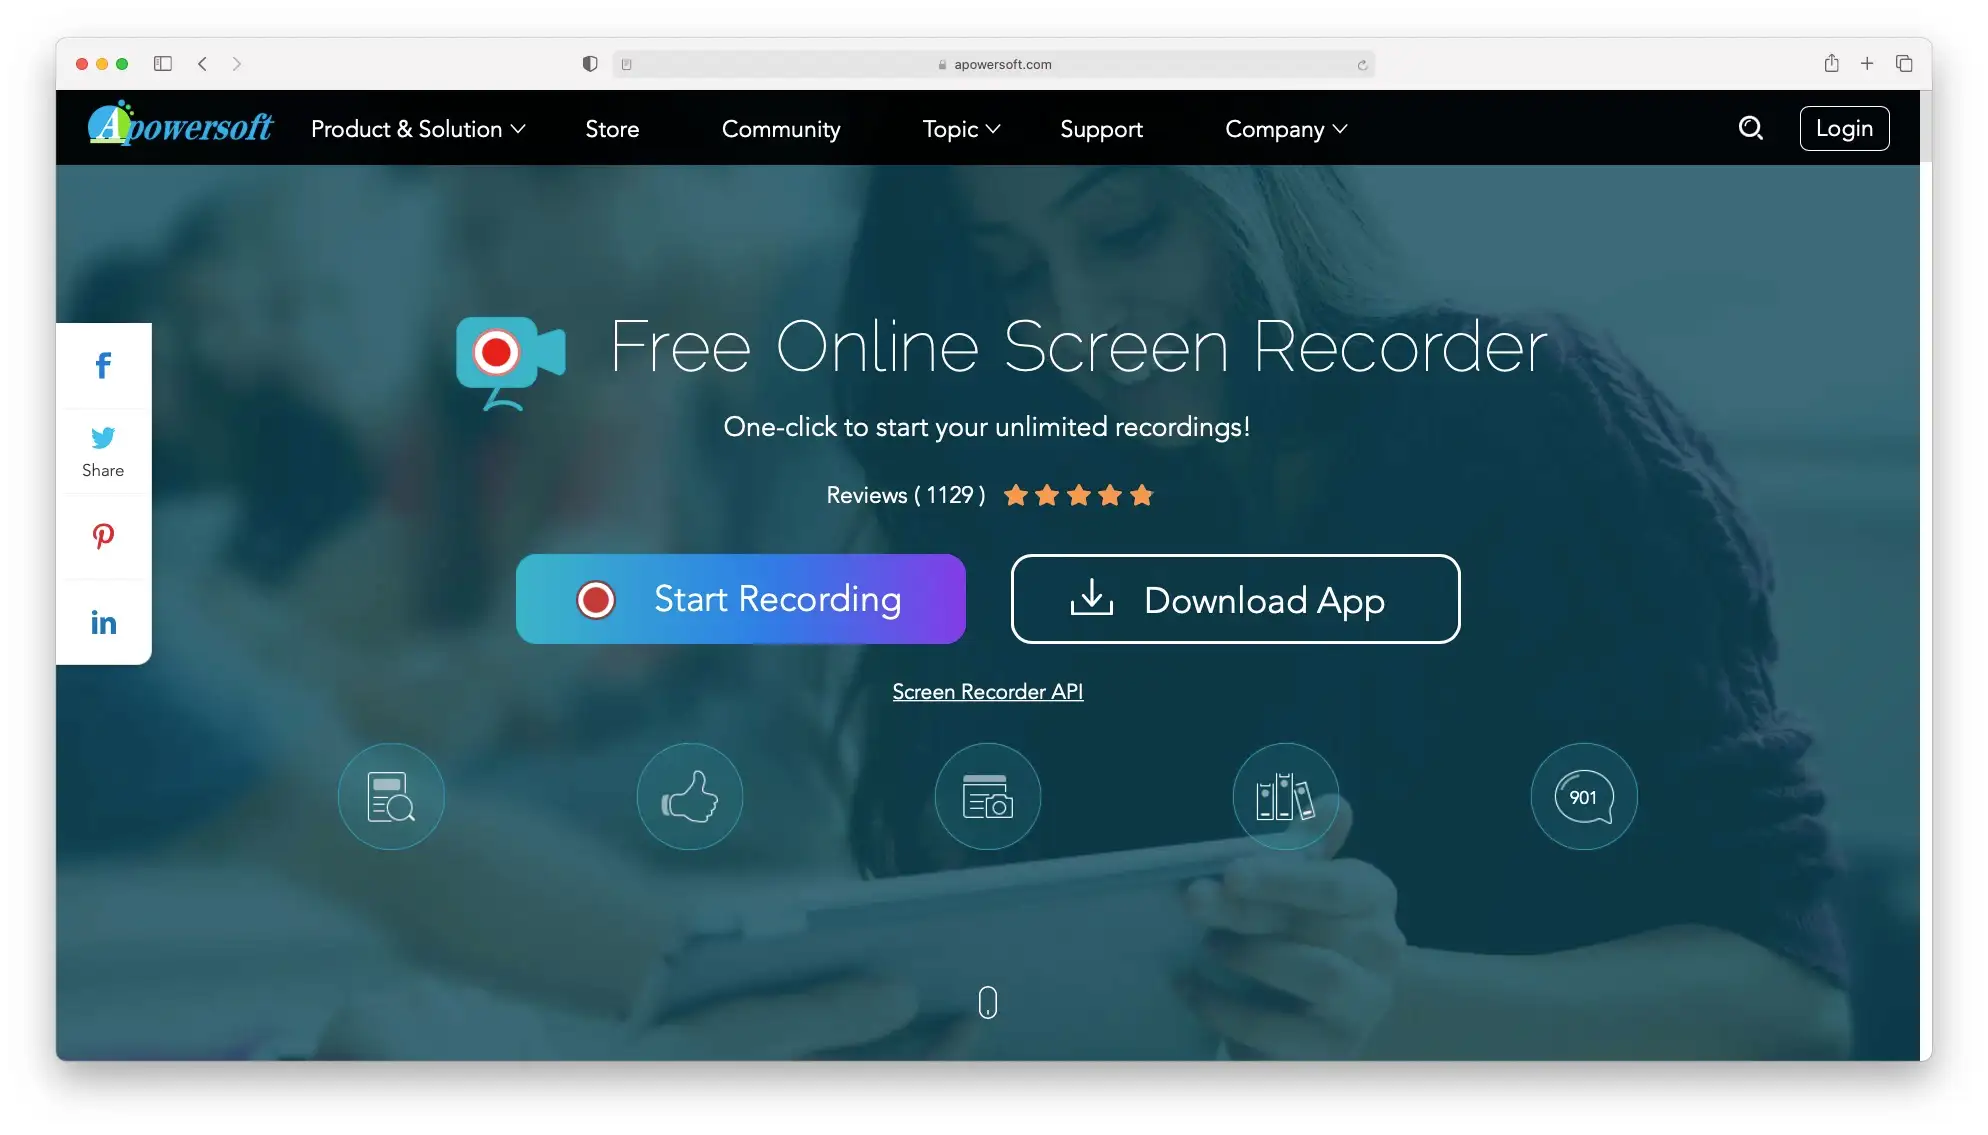
Task: Click the Facebook share icon
Action: pos(102,363)
